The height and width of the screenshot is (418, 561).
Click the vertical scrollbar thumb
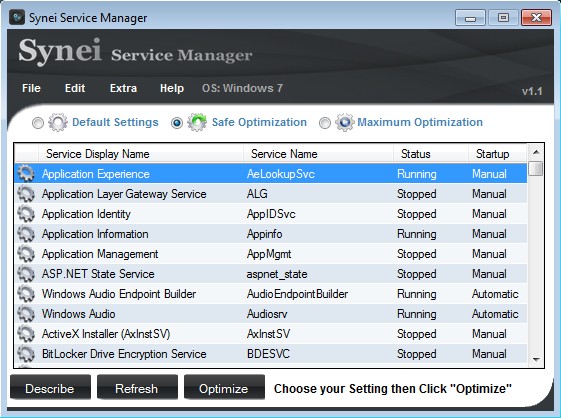pyautogui.click(x=536, y=168)
